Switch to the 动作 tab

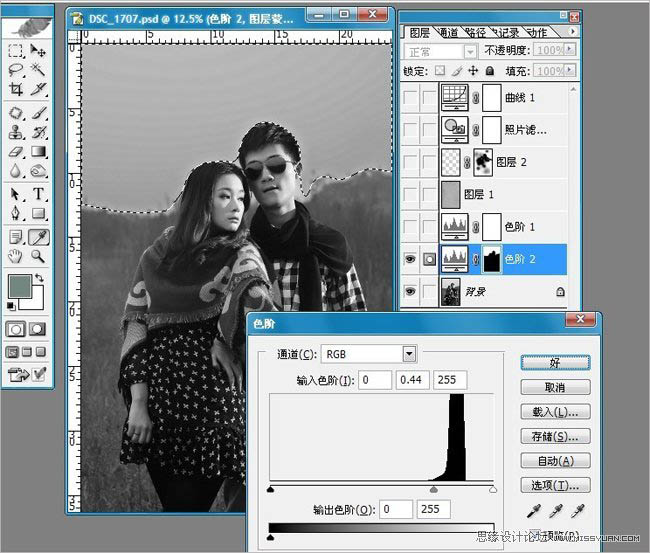pyautogui.click(x=538, y=33)
